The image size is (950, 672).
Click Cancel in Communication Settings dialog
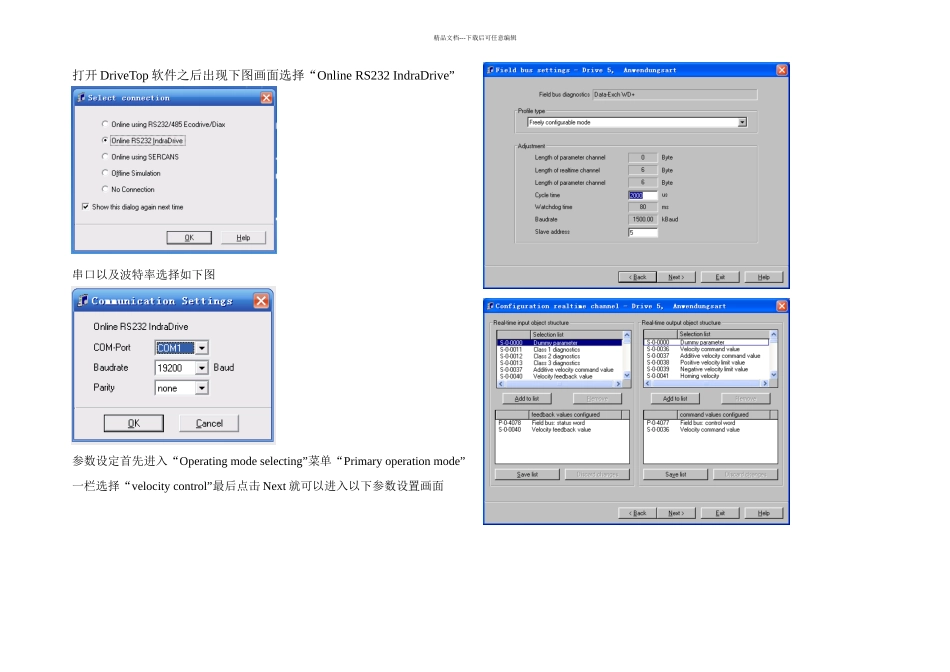209,423
